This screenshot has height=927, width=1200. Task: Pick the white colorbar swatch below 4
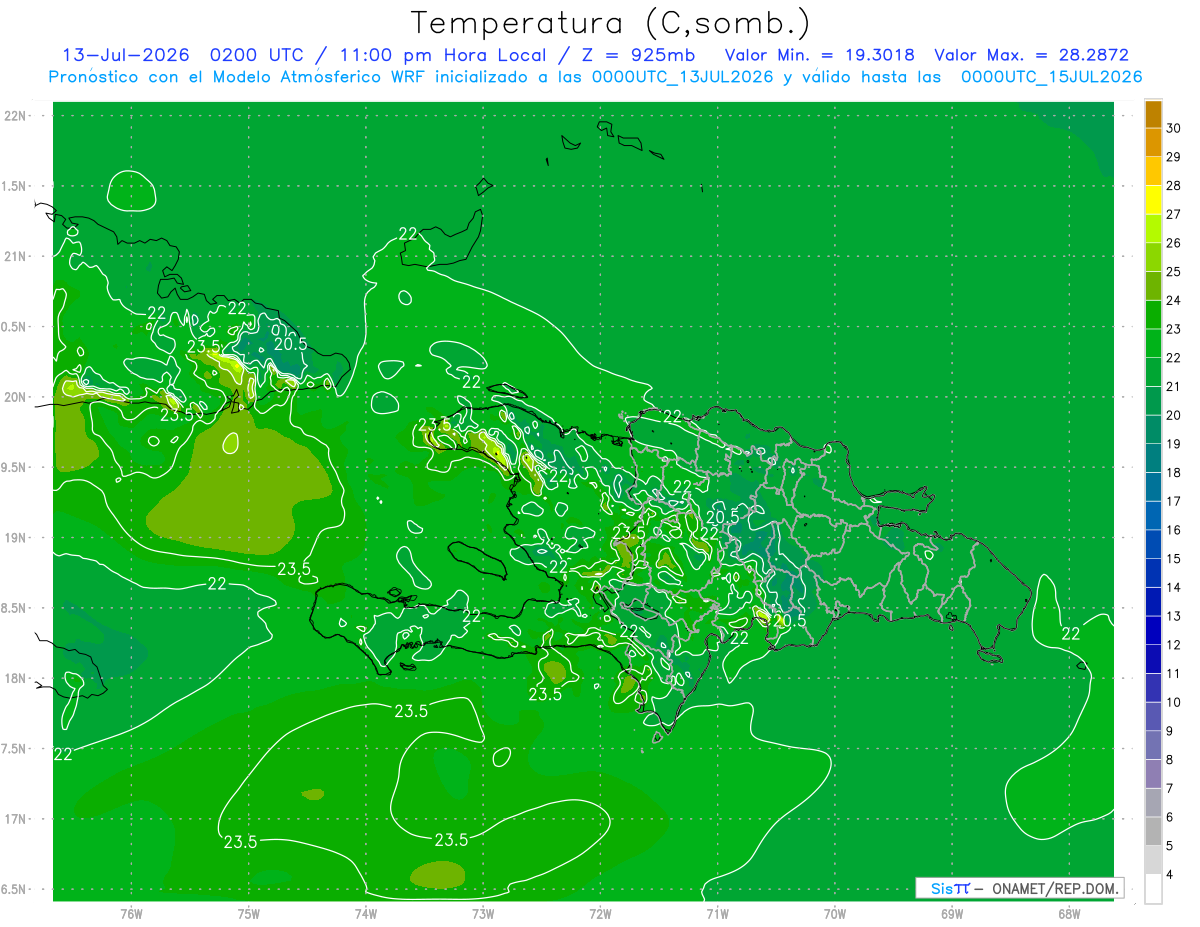1153,888
